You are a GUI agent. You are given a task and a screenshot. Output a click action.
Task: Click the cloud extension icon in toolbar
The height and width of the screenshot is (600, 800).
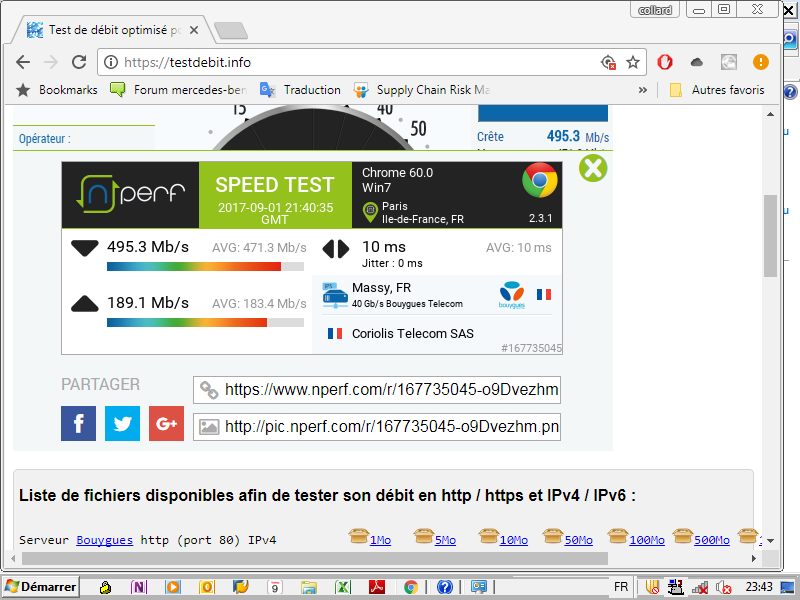tap(697, 62)
